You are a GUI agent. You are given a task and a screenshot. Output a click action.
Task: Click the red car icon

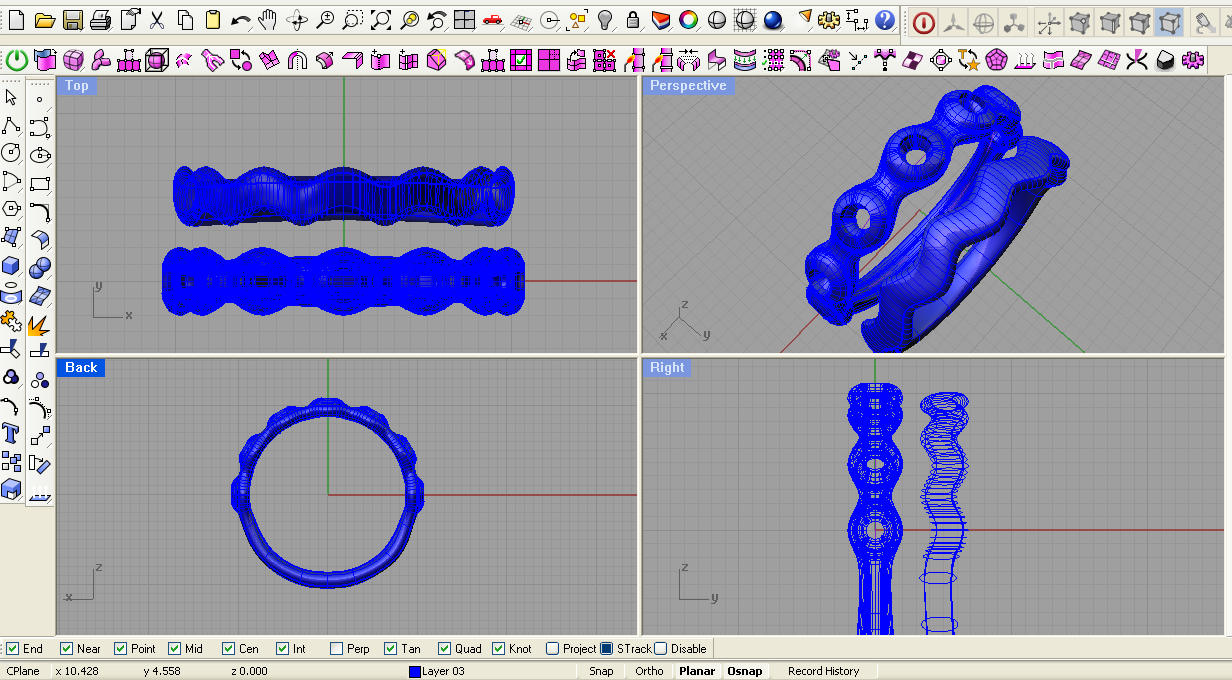coord(492,19)
